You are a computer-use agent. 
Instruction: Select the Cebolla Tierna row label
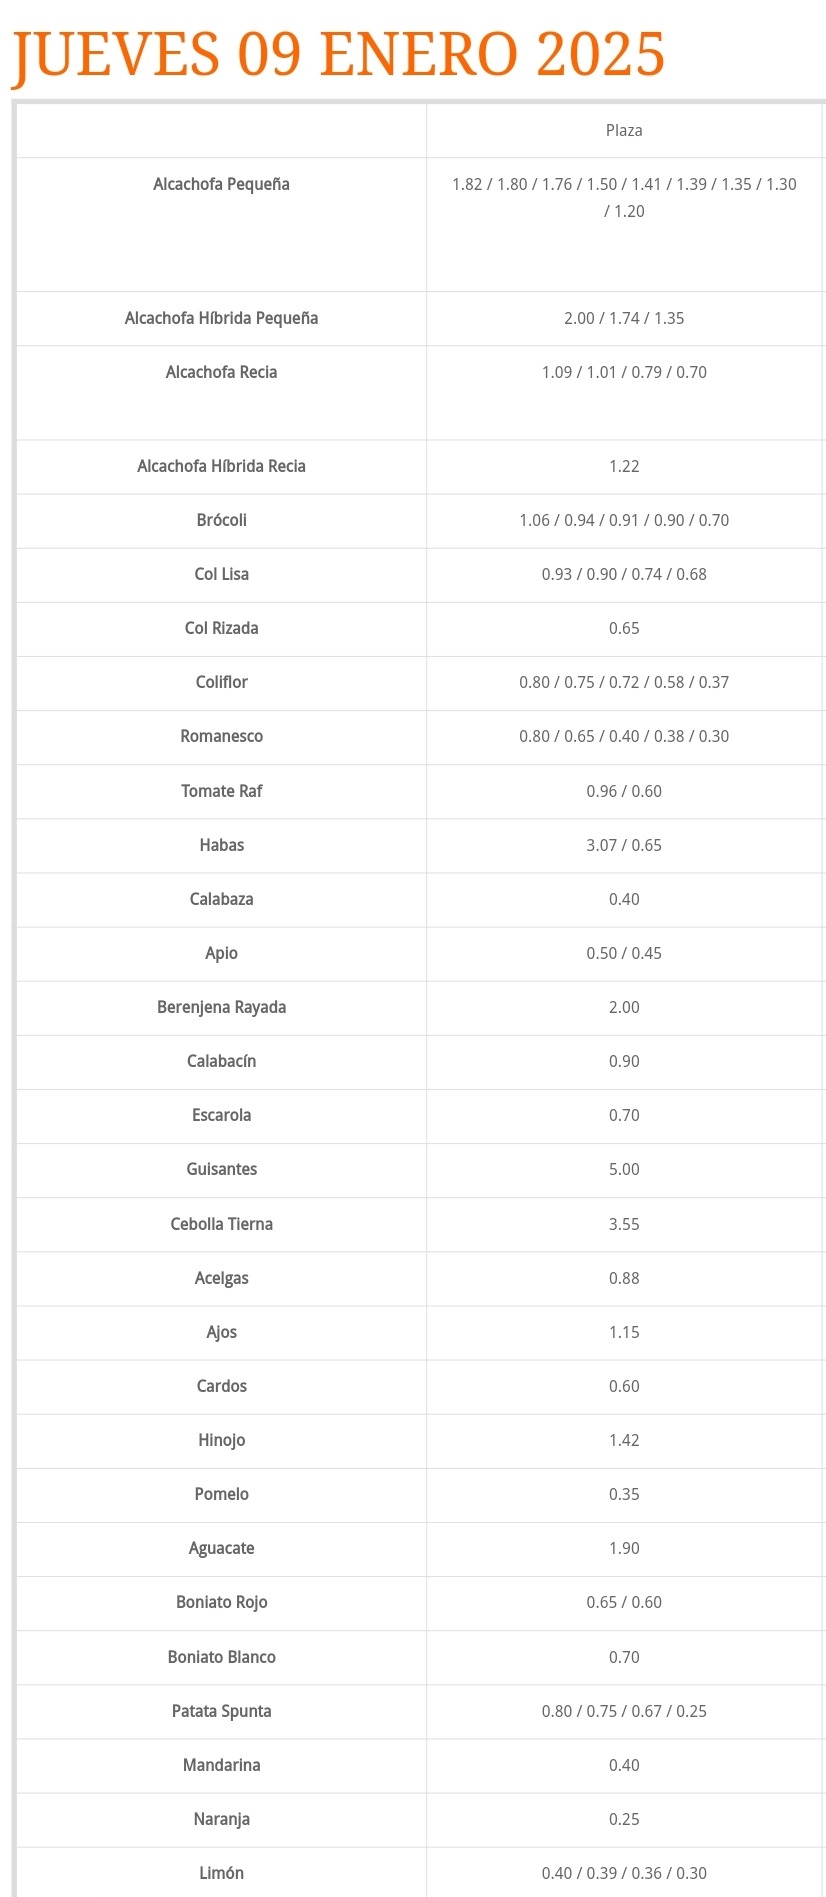222,1225
